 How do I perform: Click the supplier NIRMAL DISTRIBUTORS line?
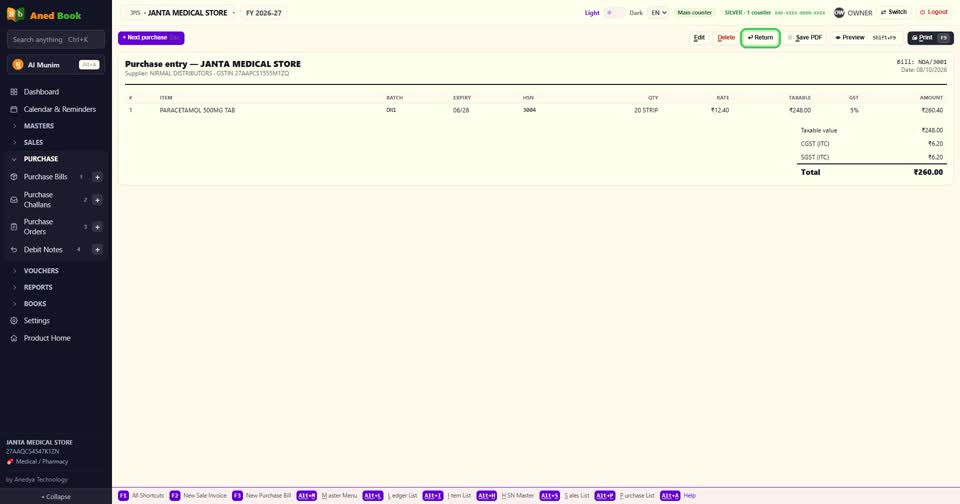point(207,73)
